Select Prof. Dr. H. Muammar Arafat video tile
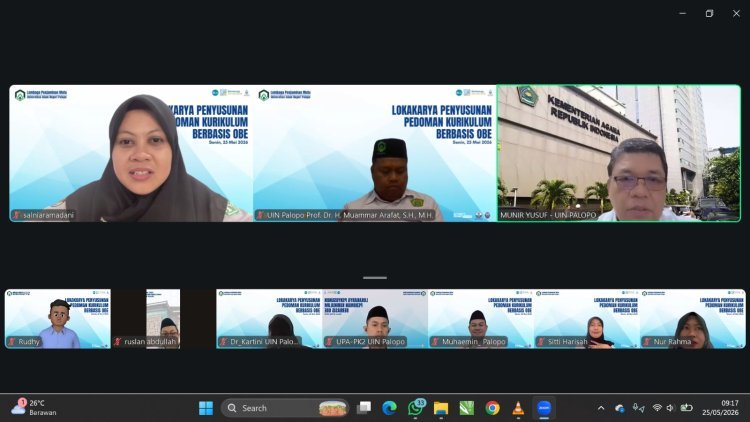The image size is (750, 422). pos(375,153)
